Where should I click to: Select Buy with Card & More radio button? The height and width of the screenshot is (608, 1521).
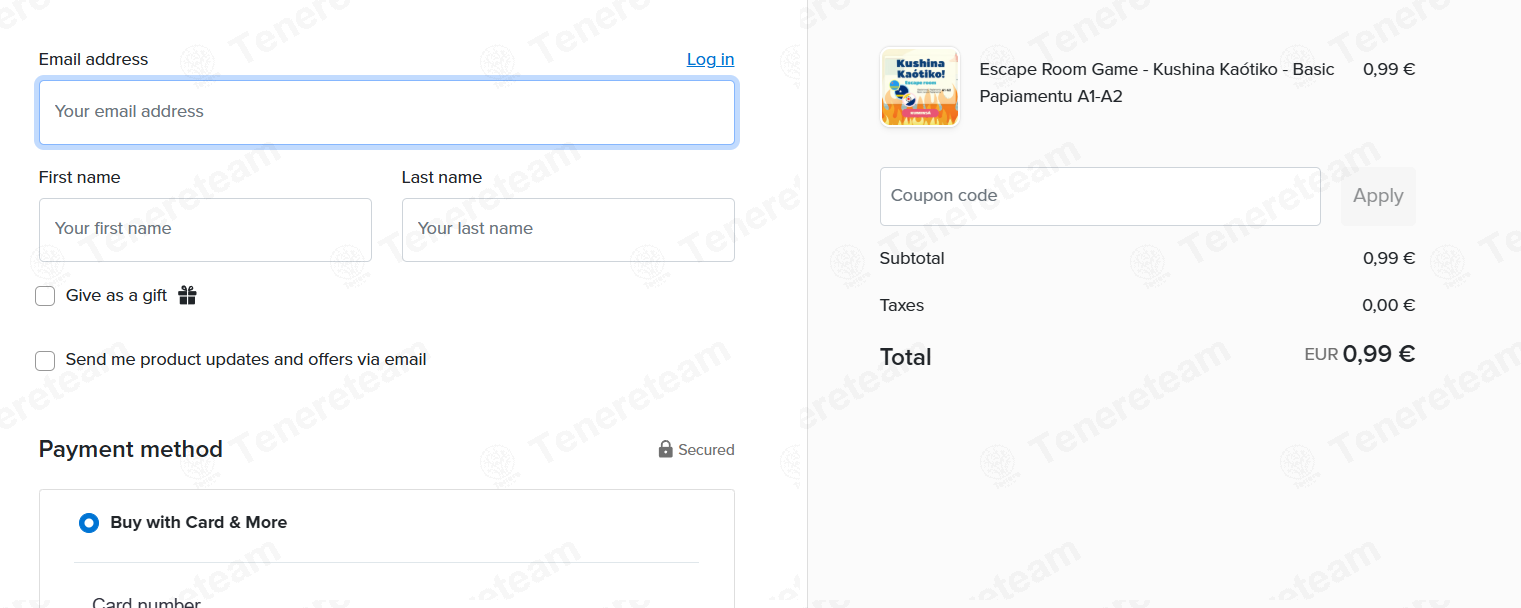point(89,523)
